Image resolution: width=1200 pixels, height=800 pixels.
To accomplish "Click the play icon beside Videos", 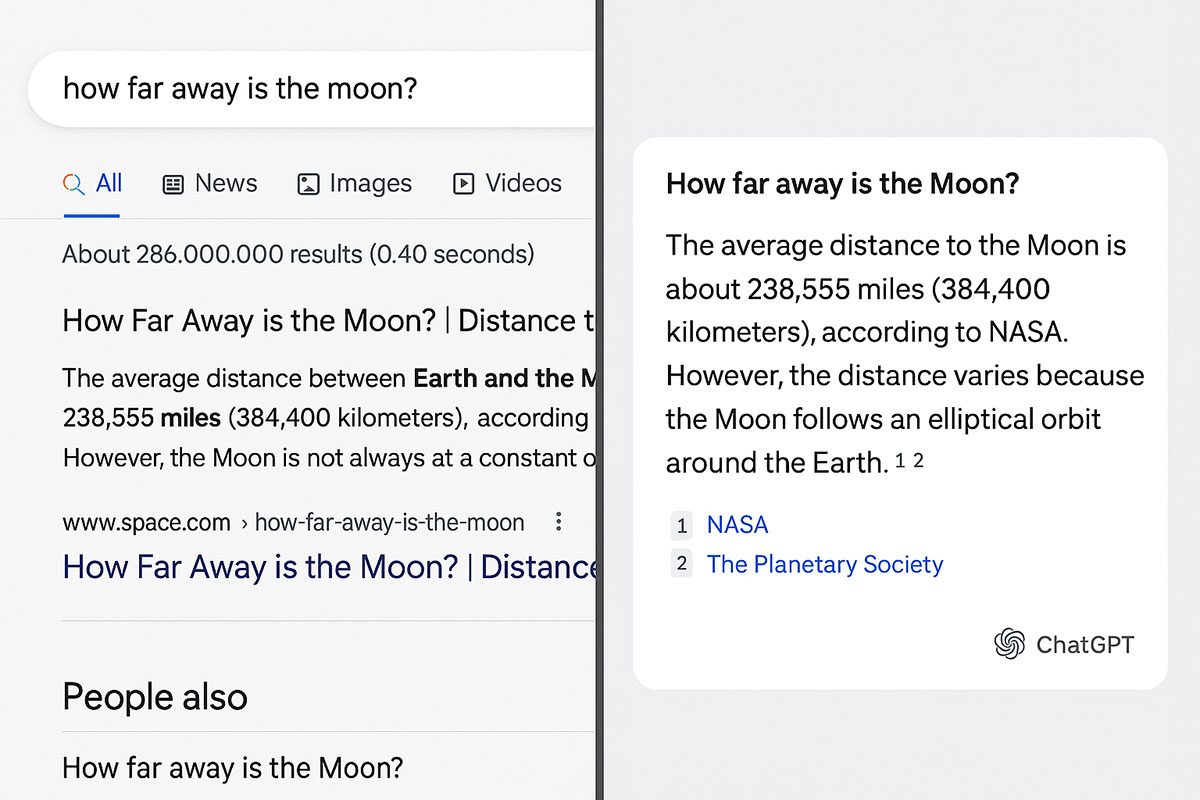I will click(462, 184).
